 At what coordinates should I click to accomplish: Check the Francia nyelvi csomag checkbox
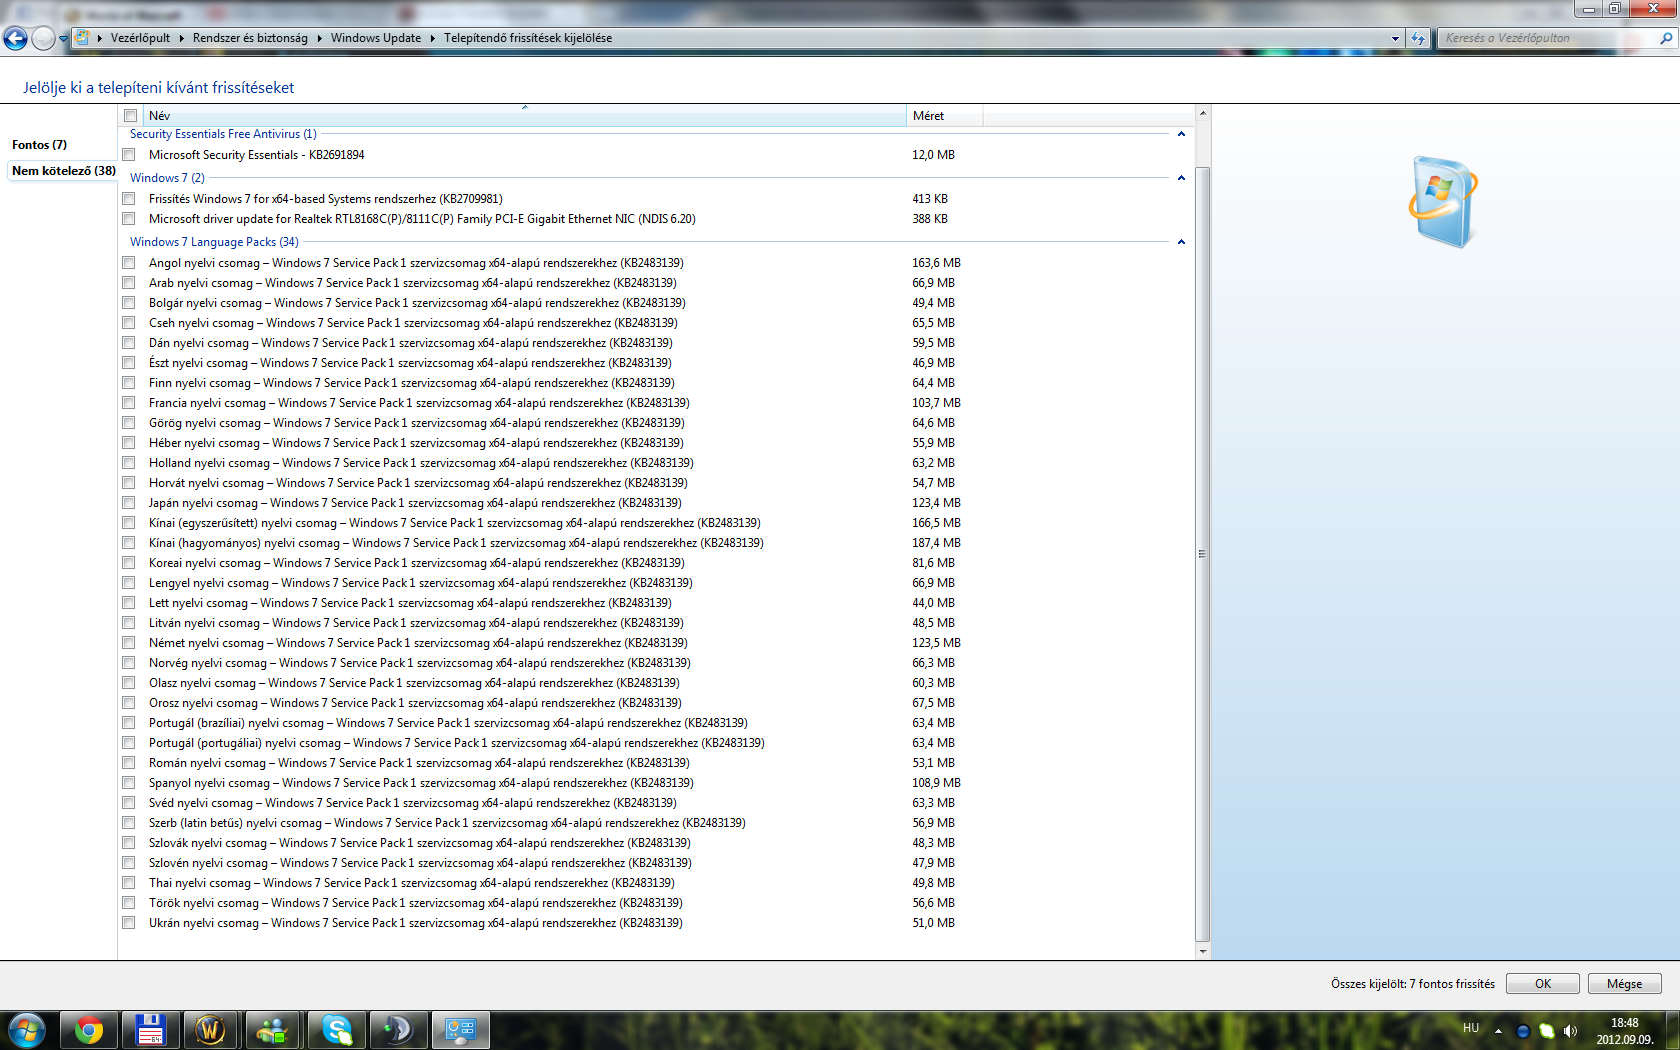(129, 403)
